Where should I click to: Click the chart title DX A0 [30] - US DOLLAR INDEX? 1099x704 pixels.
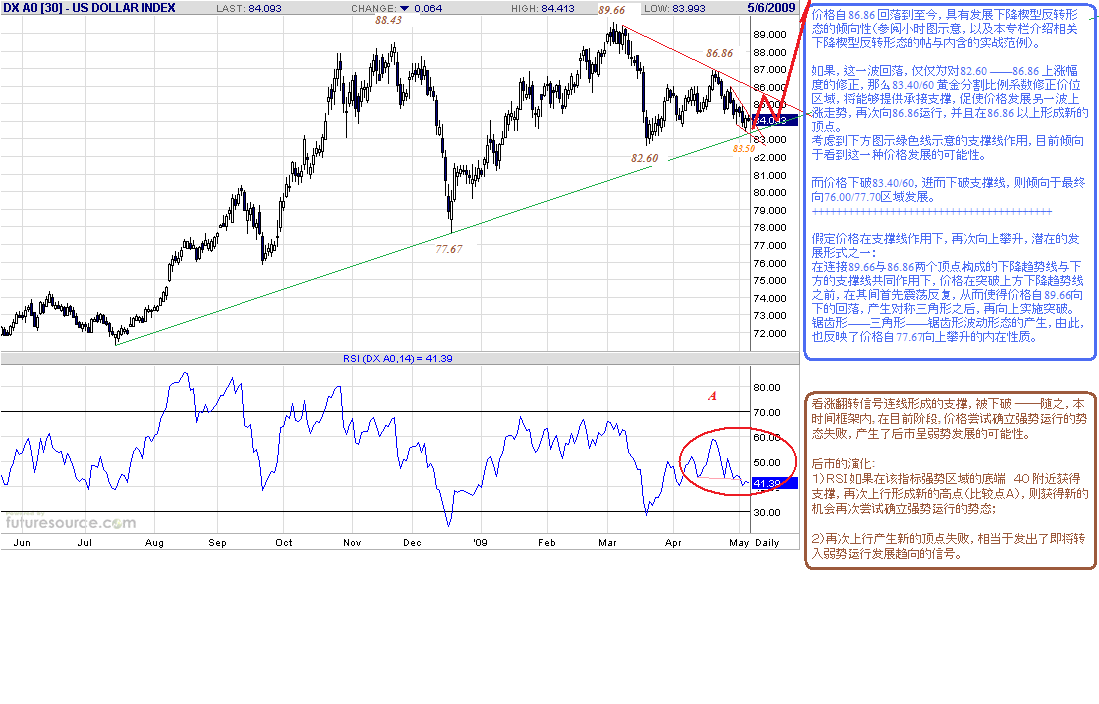pos(90,8)
